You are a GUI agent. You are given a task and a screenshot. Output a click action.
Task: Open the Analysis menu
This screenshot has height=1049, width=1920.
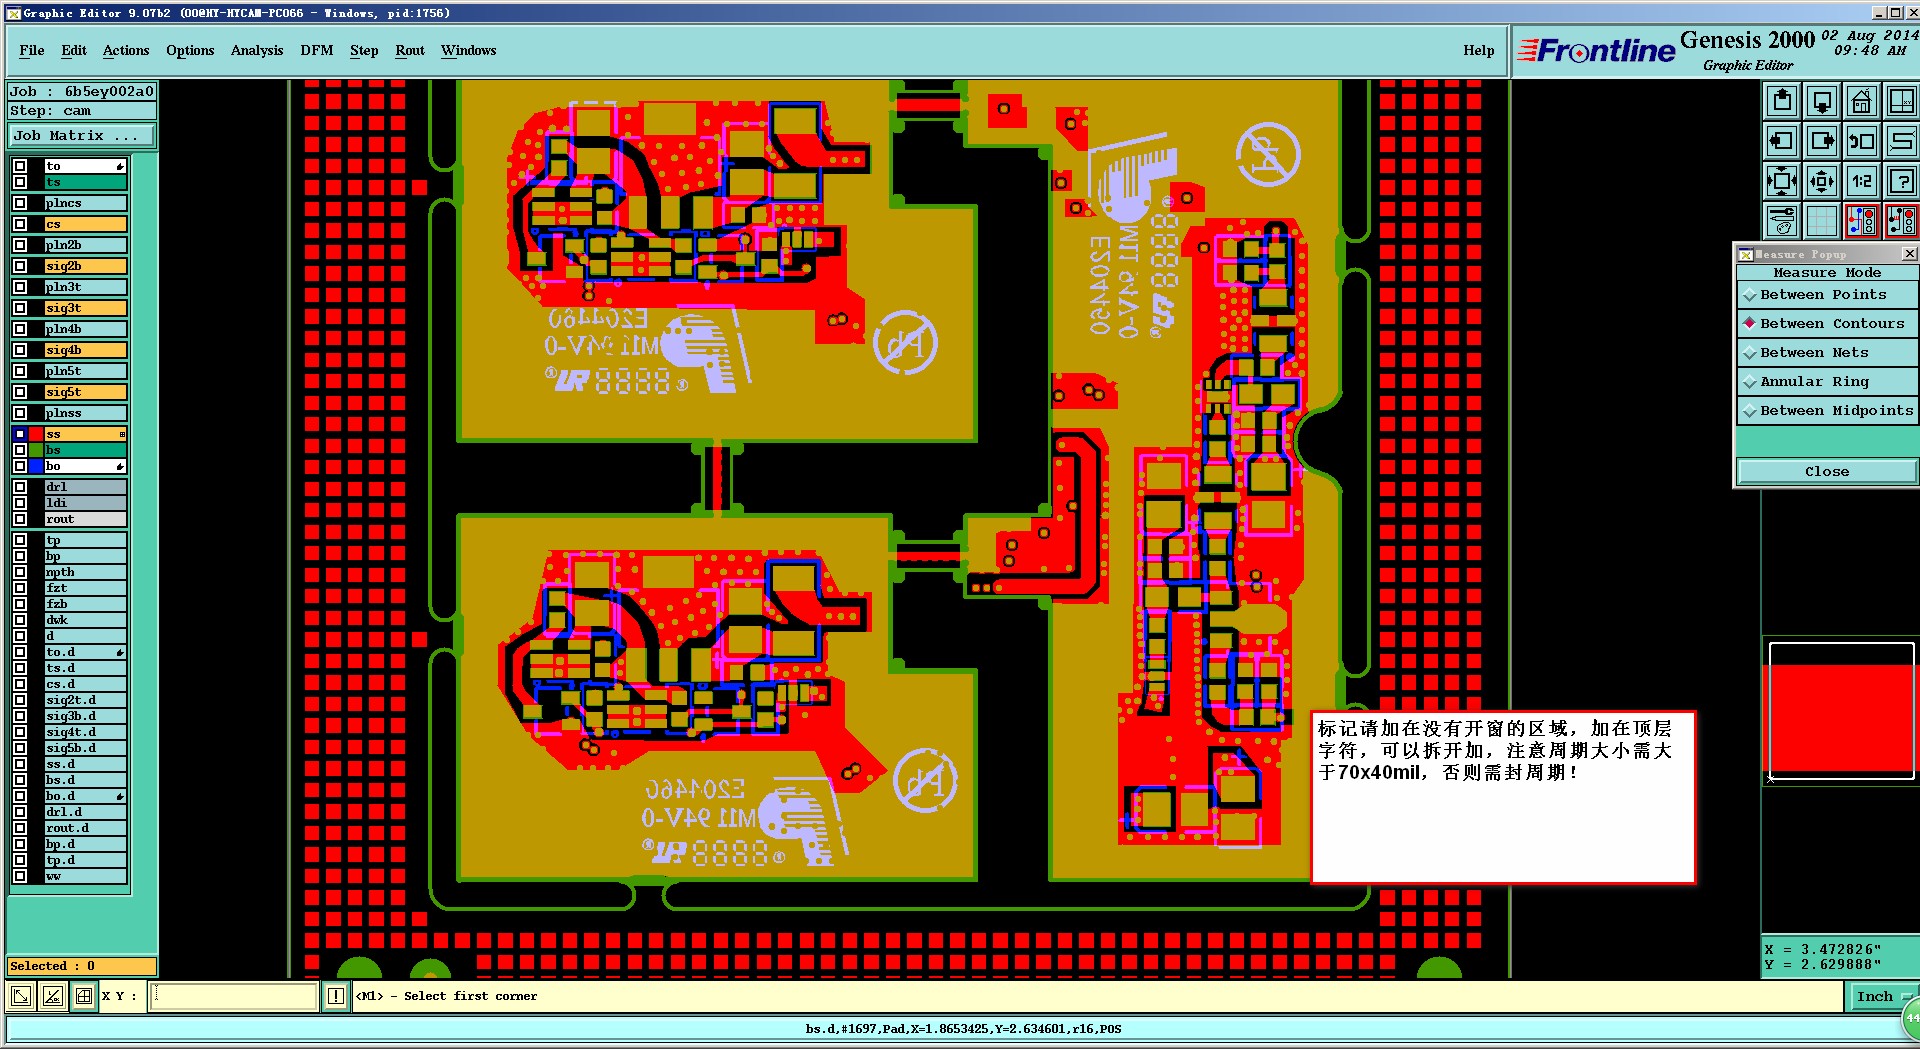[257, 51]
